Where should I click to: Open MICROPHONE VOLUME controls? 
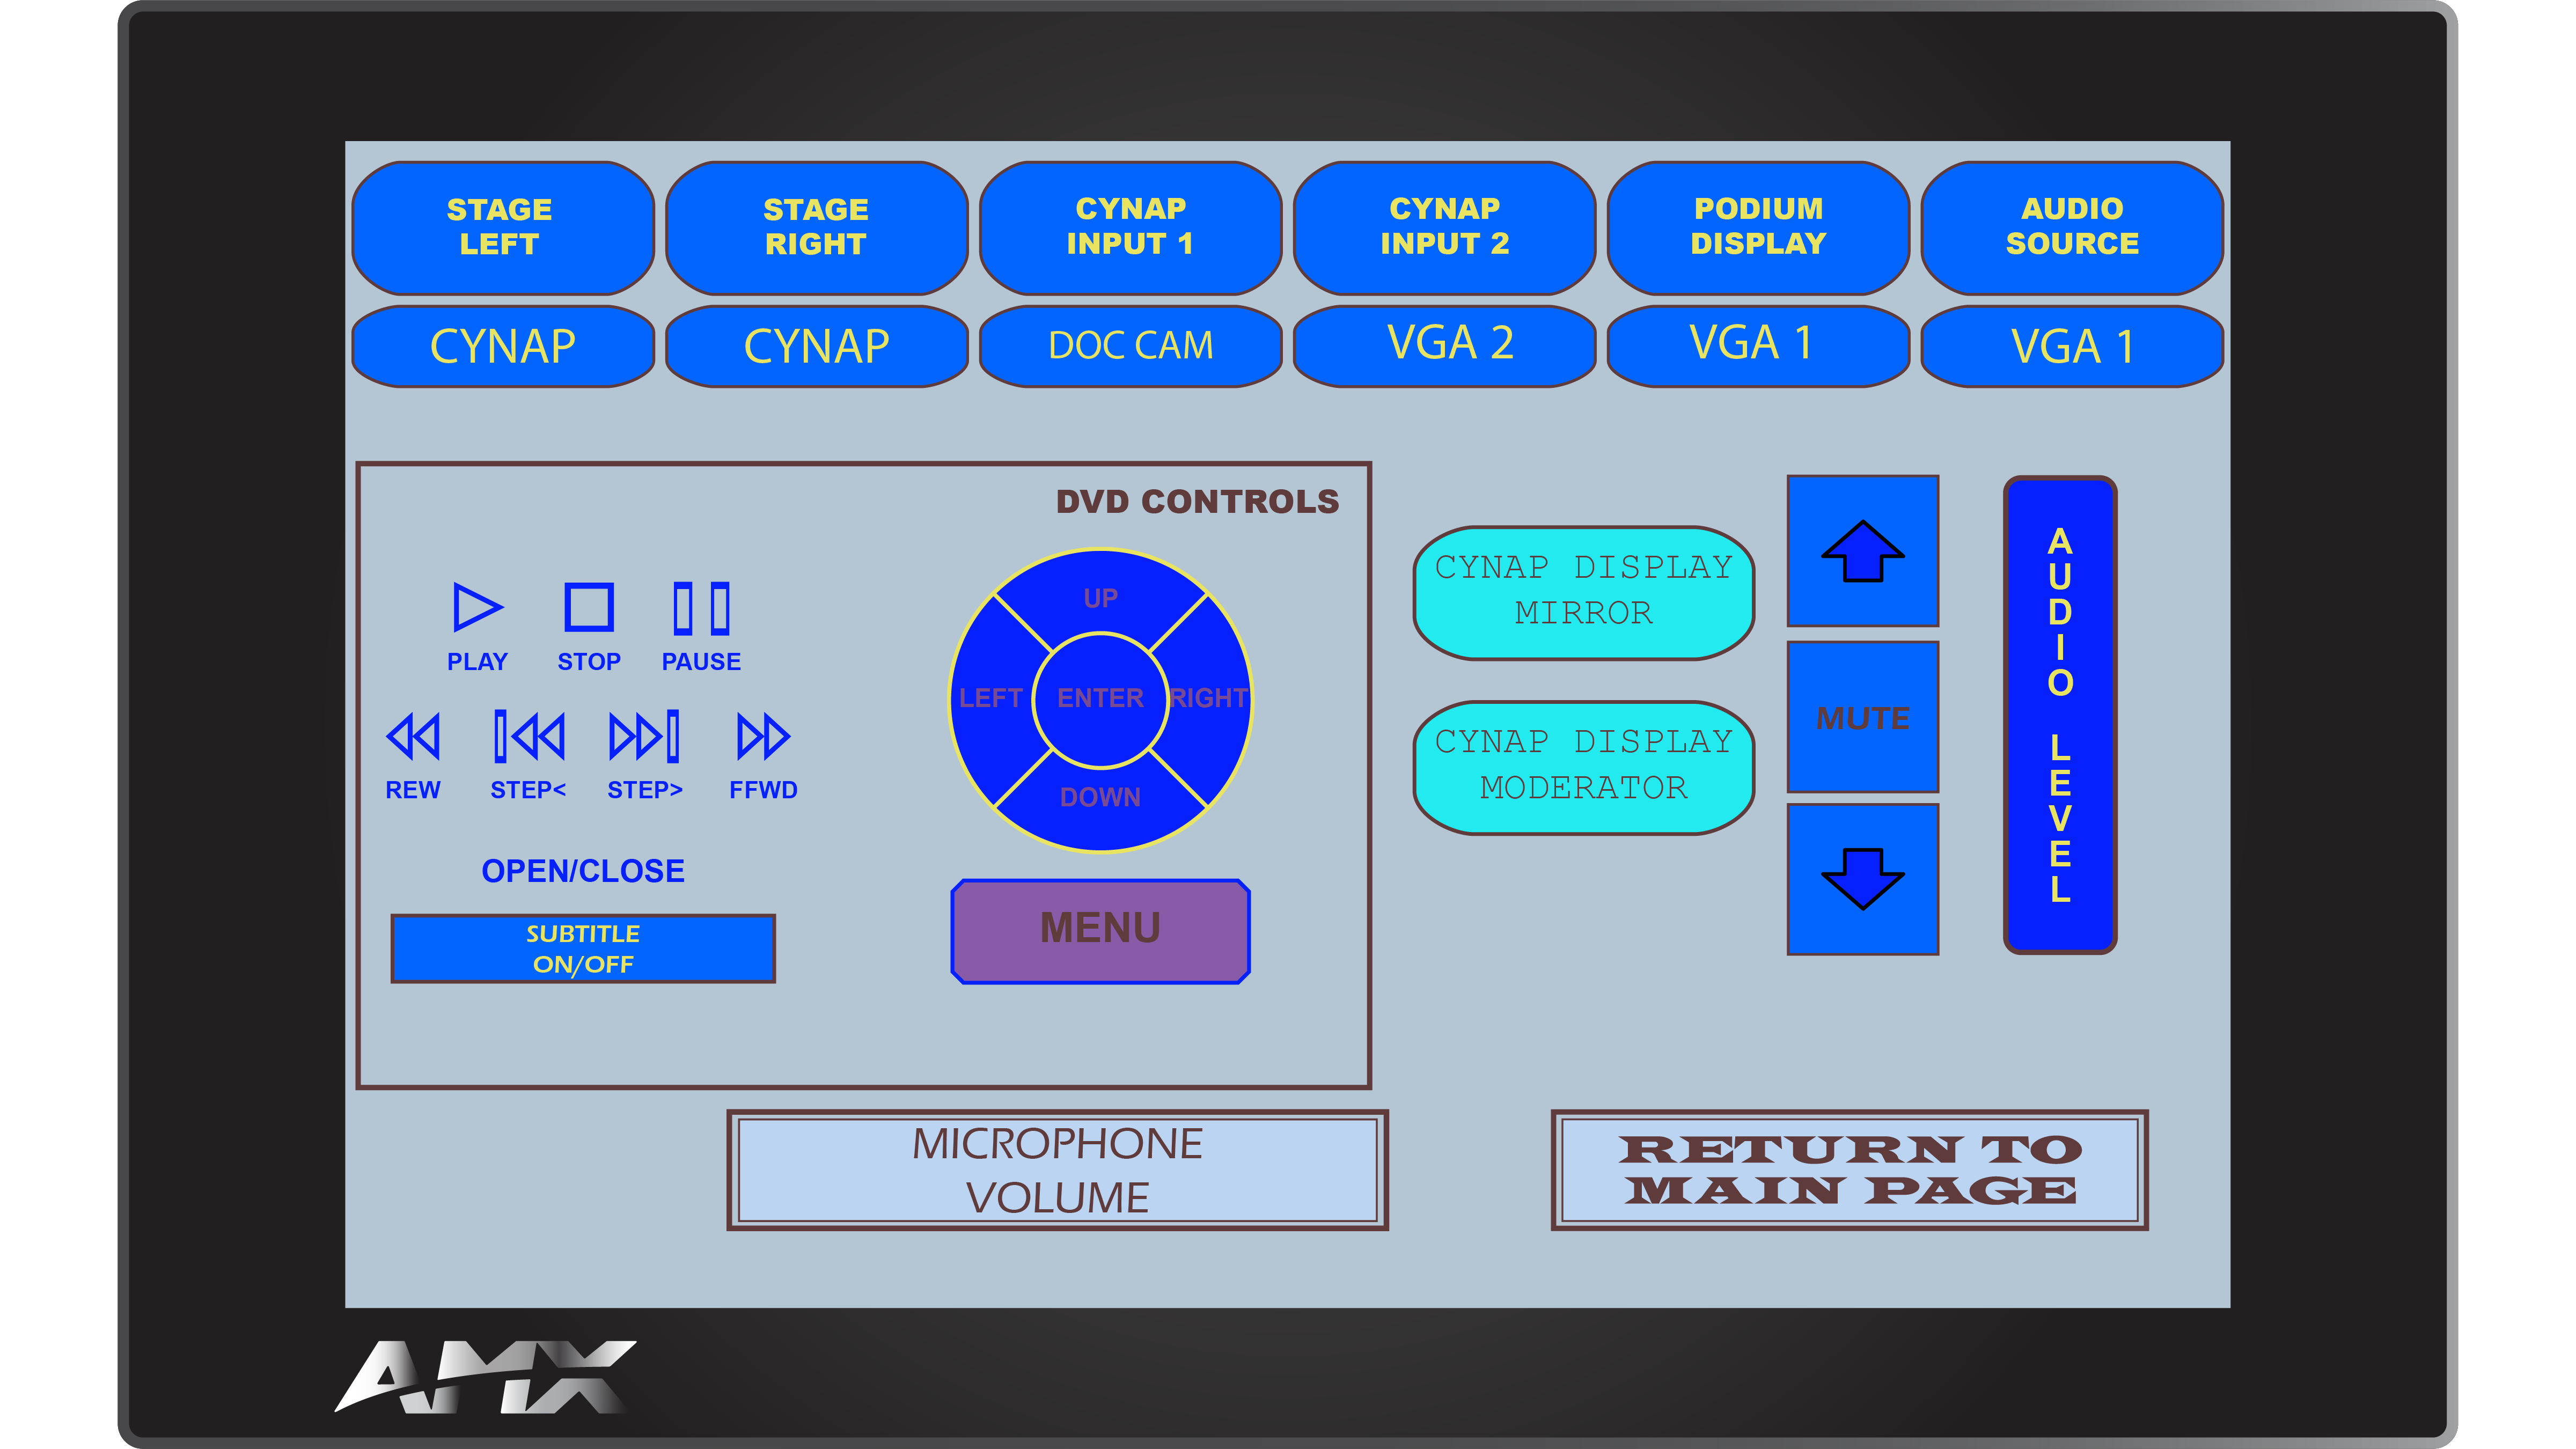pyautogui.click(x=1057, y=1170)
